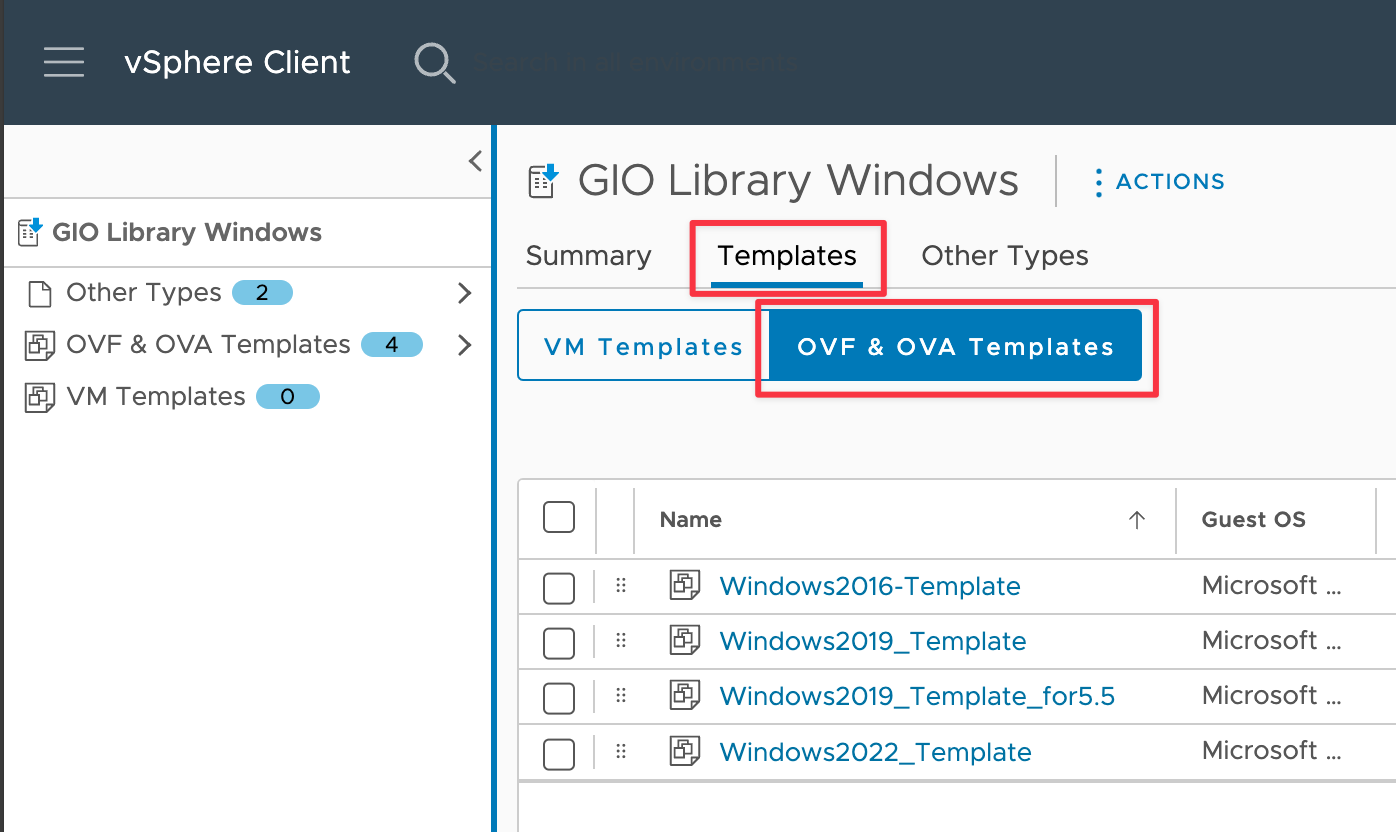This screenshot has height=832, width=1396.
Task: Click the three-dot icon beside ACTIONS
Action: (1098, 182)
